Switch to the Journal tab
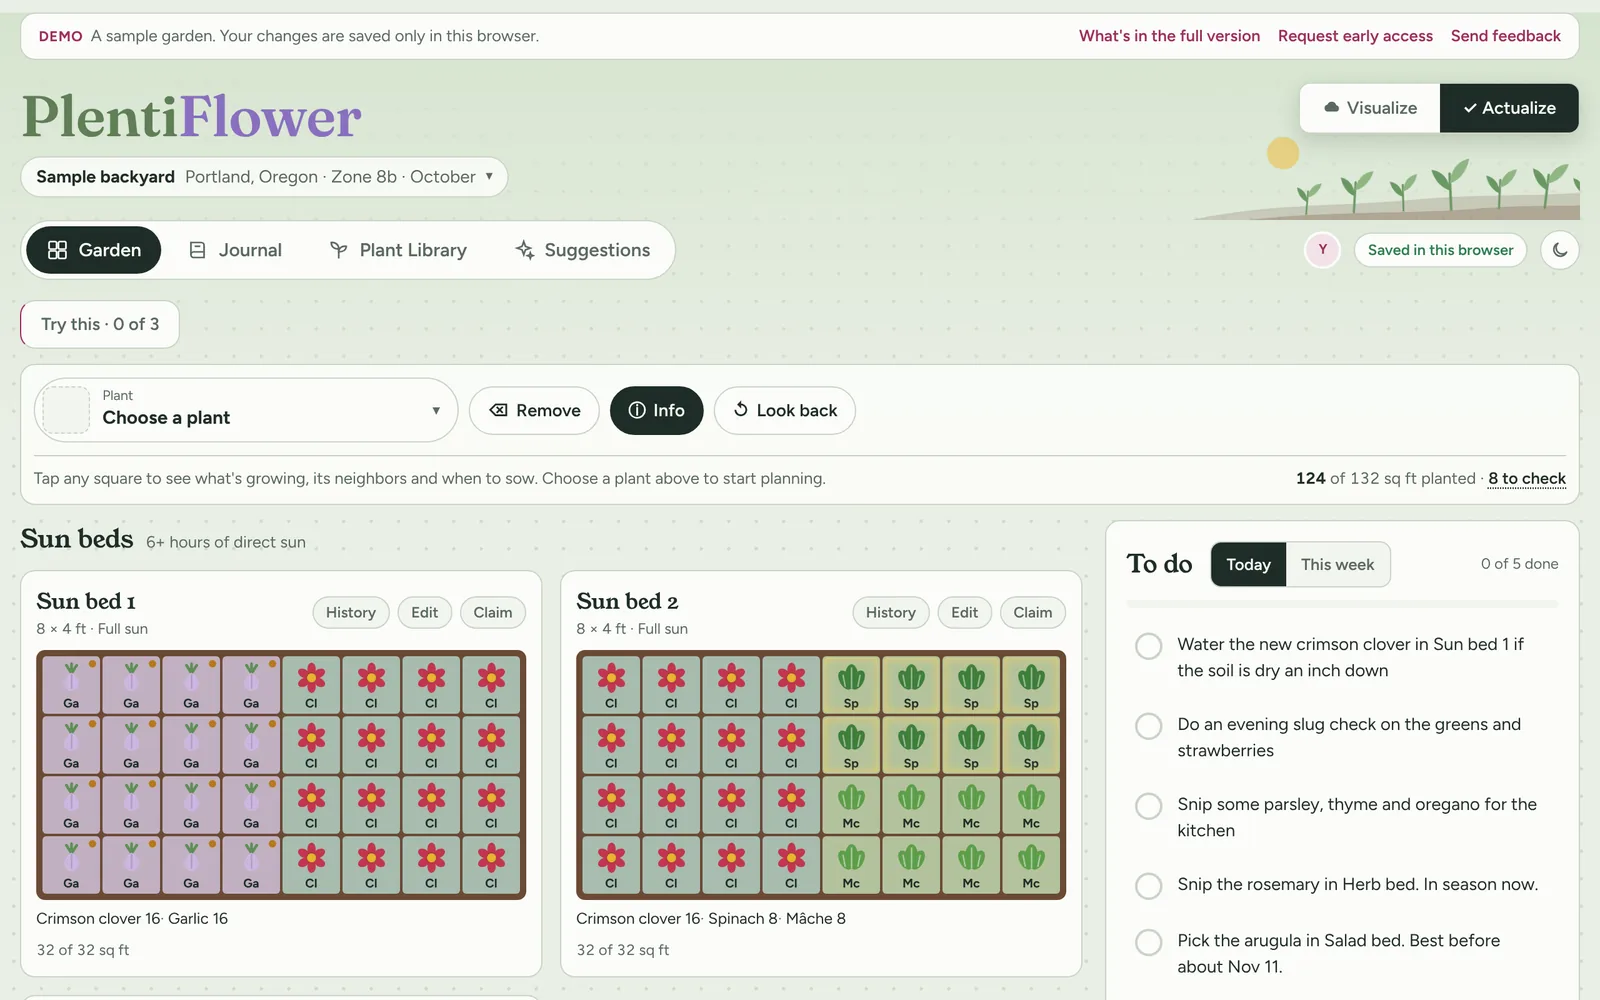This screenshot has height=1000, width=1600. point(236,250)
